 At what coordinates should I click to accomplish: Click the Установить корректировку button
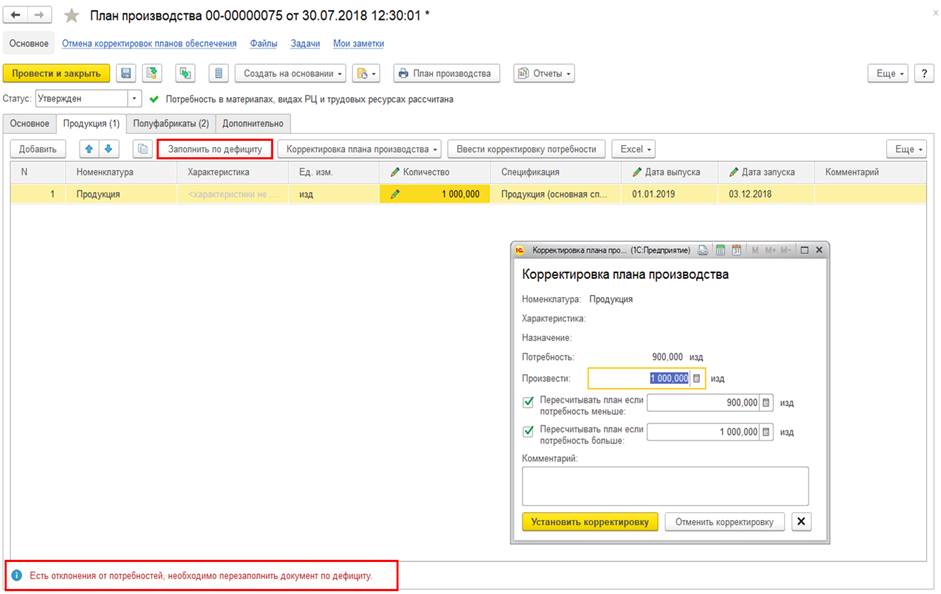(x=590, y=522)
